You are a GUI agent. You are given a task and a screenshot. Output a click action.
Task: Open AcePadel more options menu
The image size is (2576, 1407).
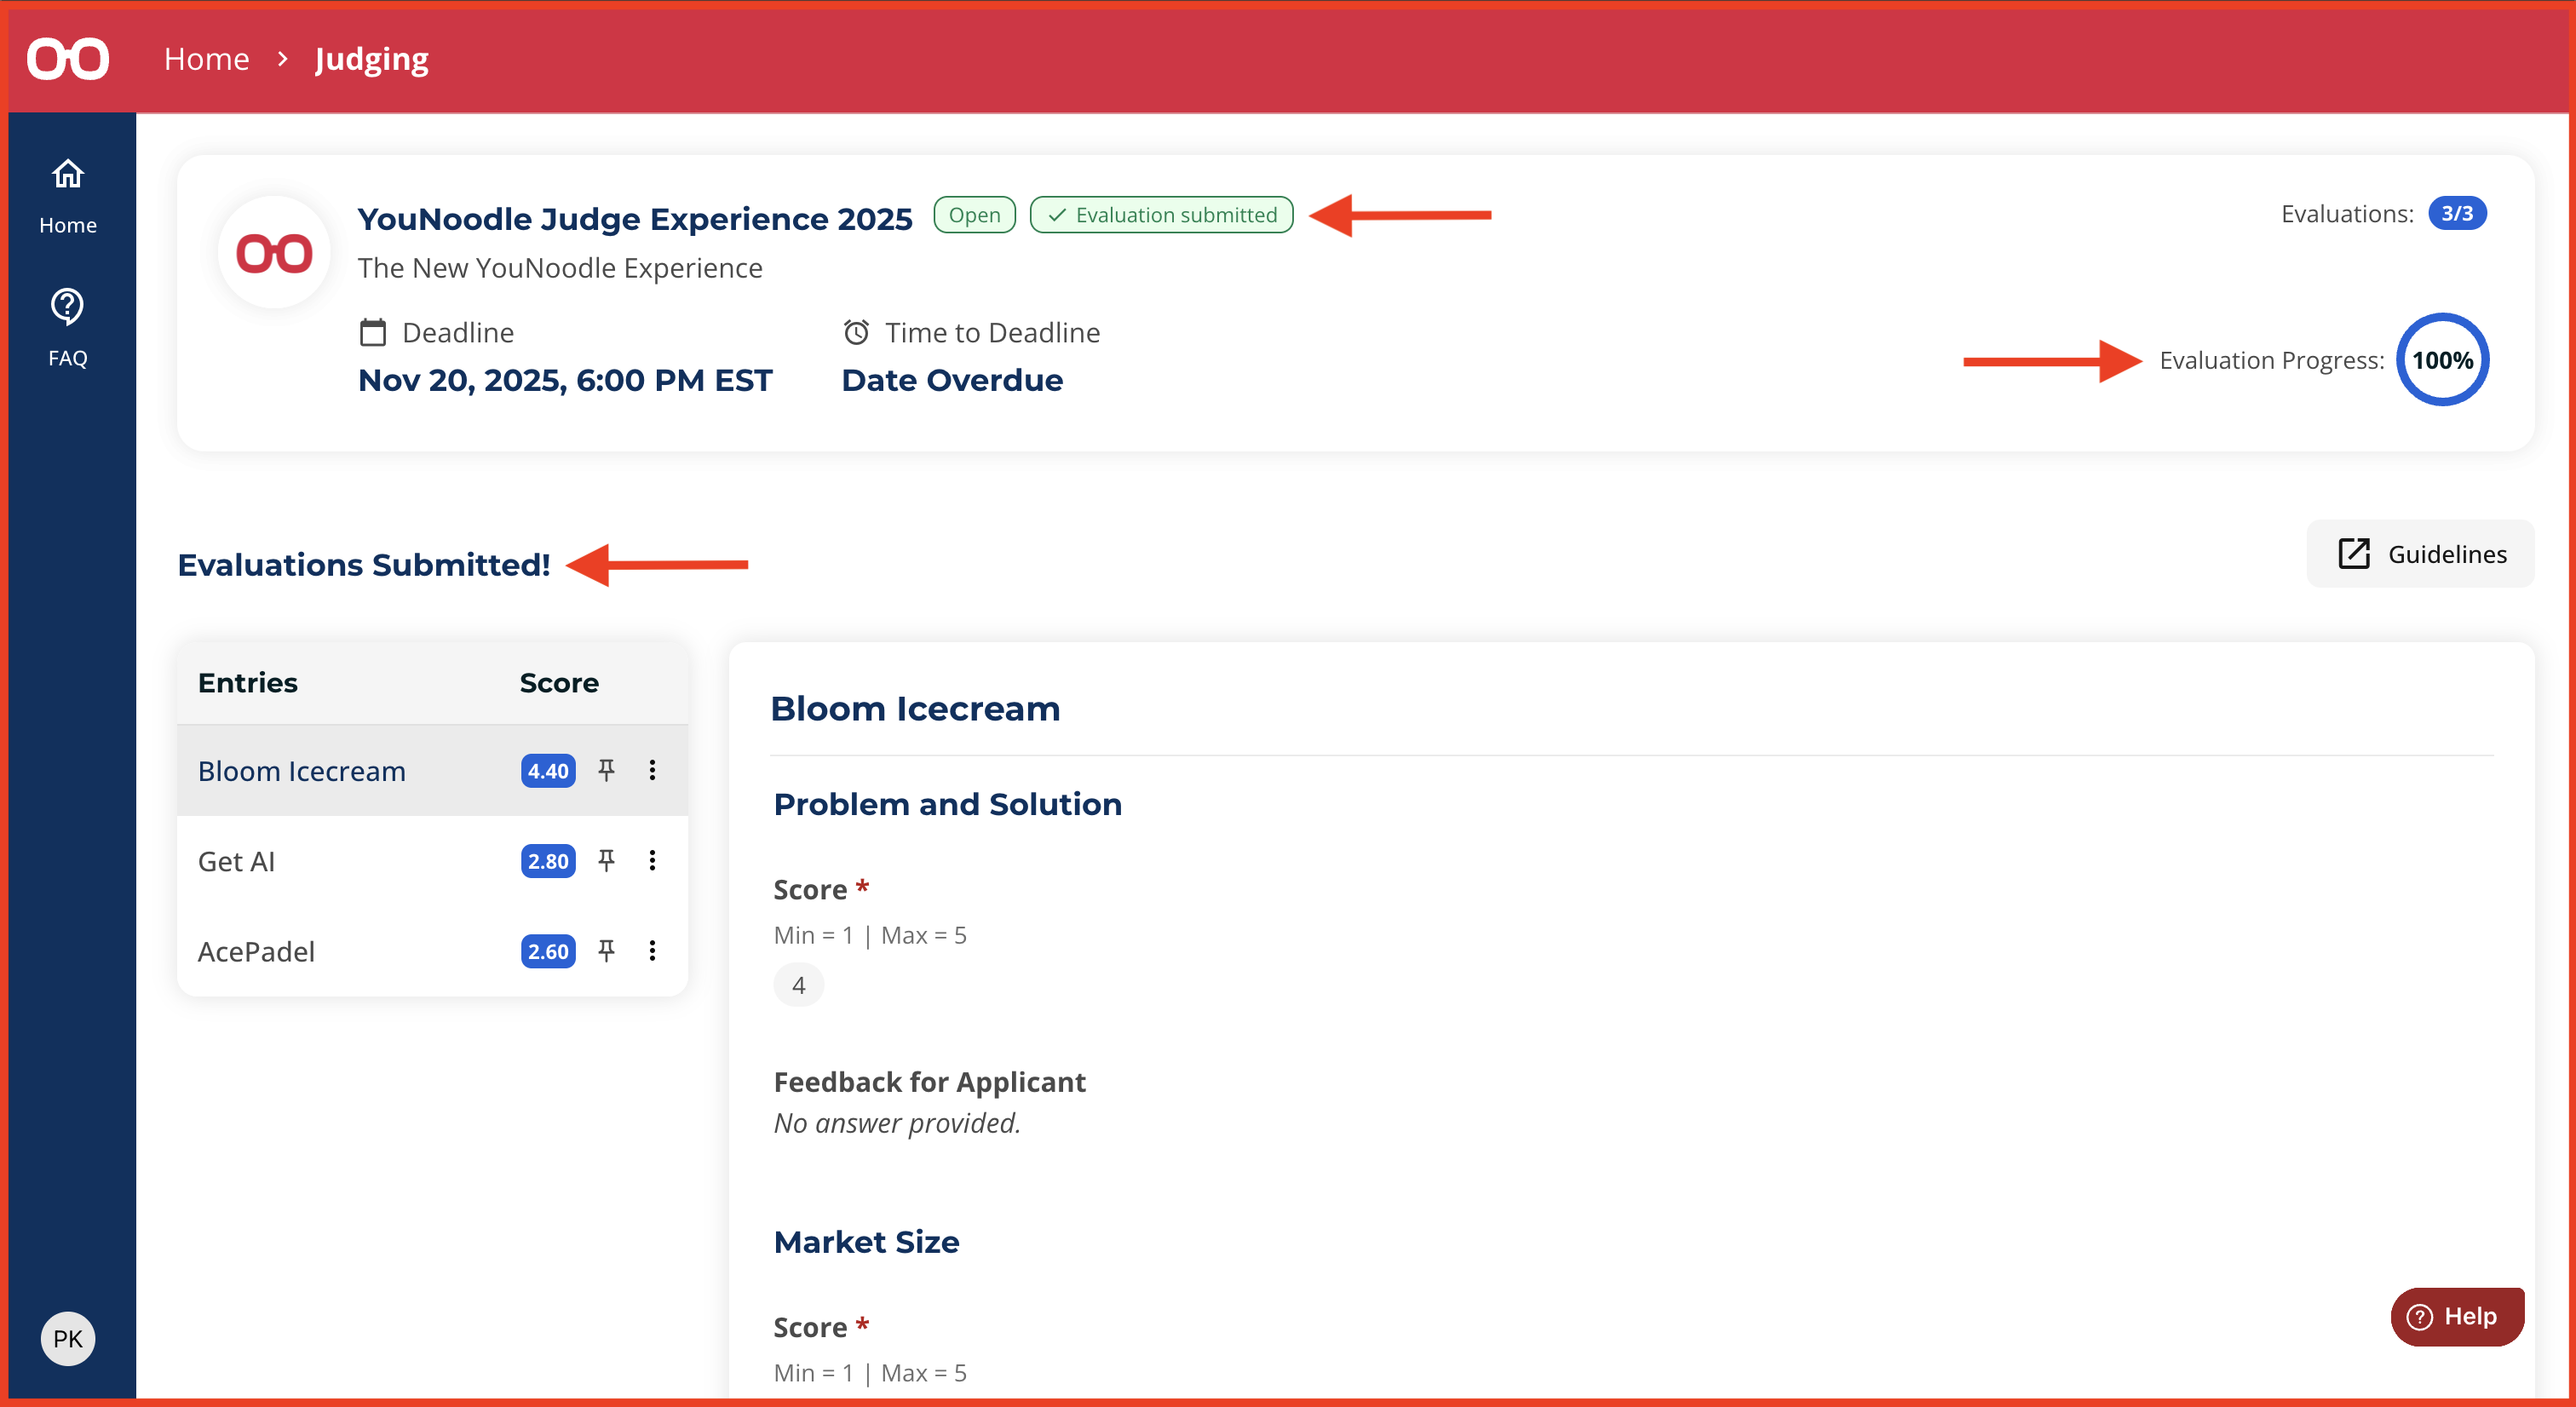pyautogui.click(x=652, y=950)
